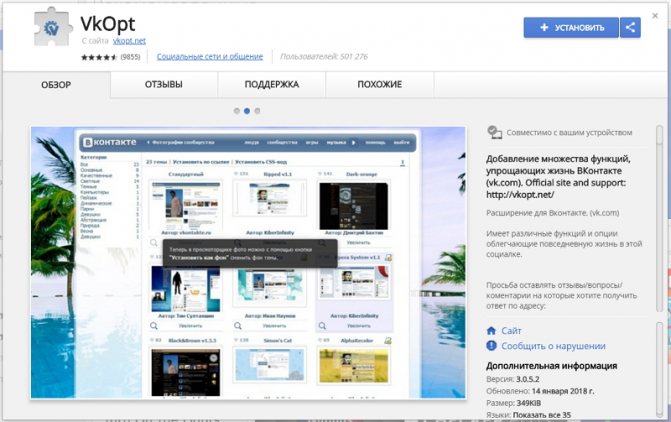Click version text 3.0.5.2
The height and width of the screenshot is (422, 671).
point(528,379)
